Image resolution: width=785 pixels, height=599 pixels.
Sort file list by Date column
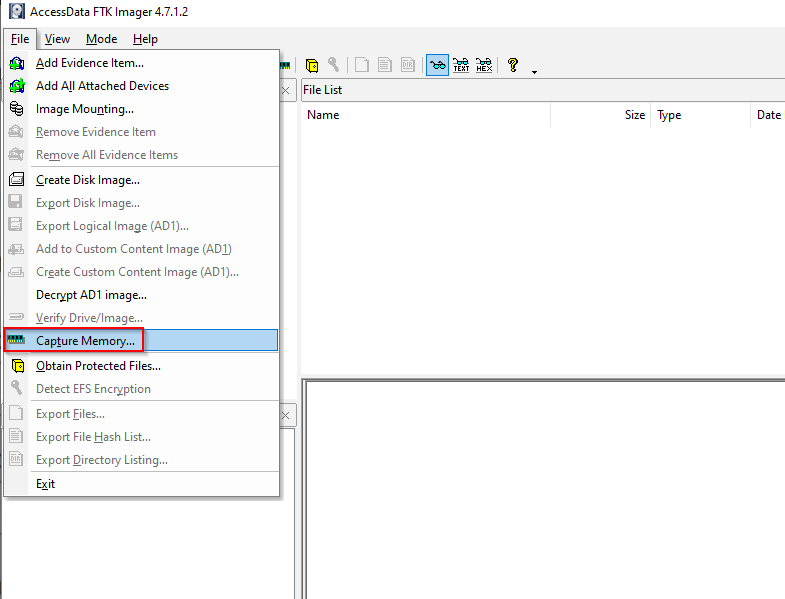click(x=768, y=115)
